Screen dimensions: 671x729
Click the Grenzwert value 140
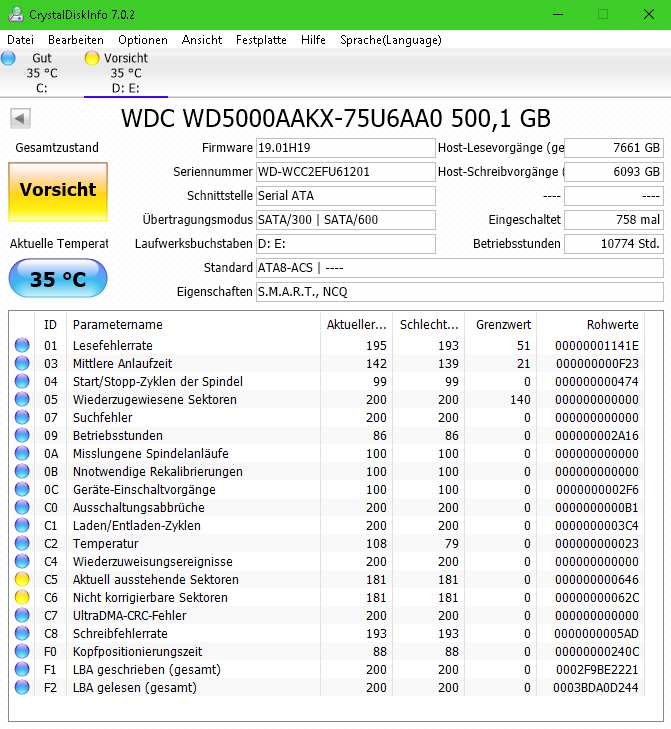tap(520, 400)
